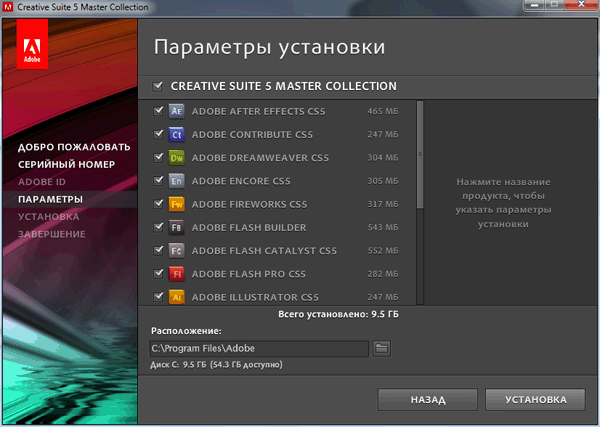Select УСТАНОВКА step in sidebar
600x427 pixels.
49,217
